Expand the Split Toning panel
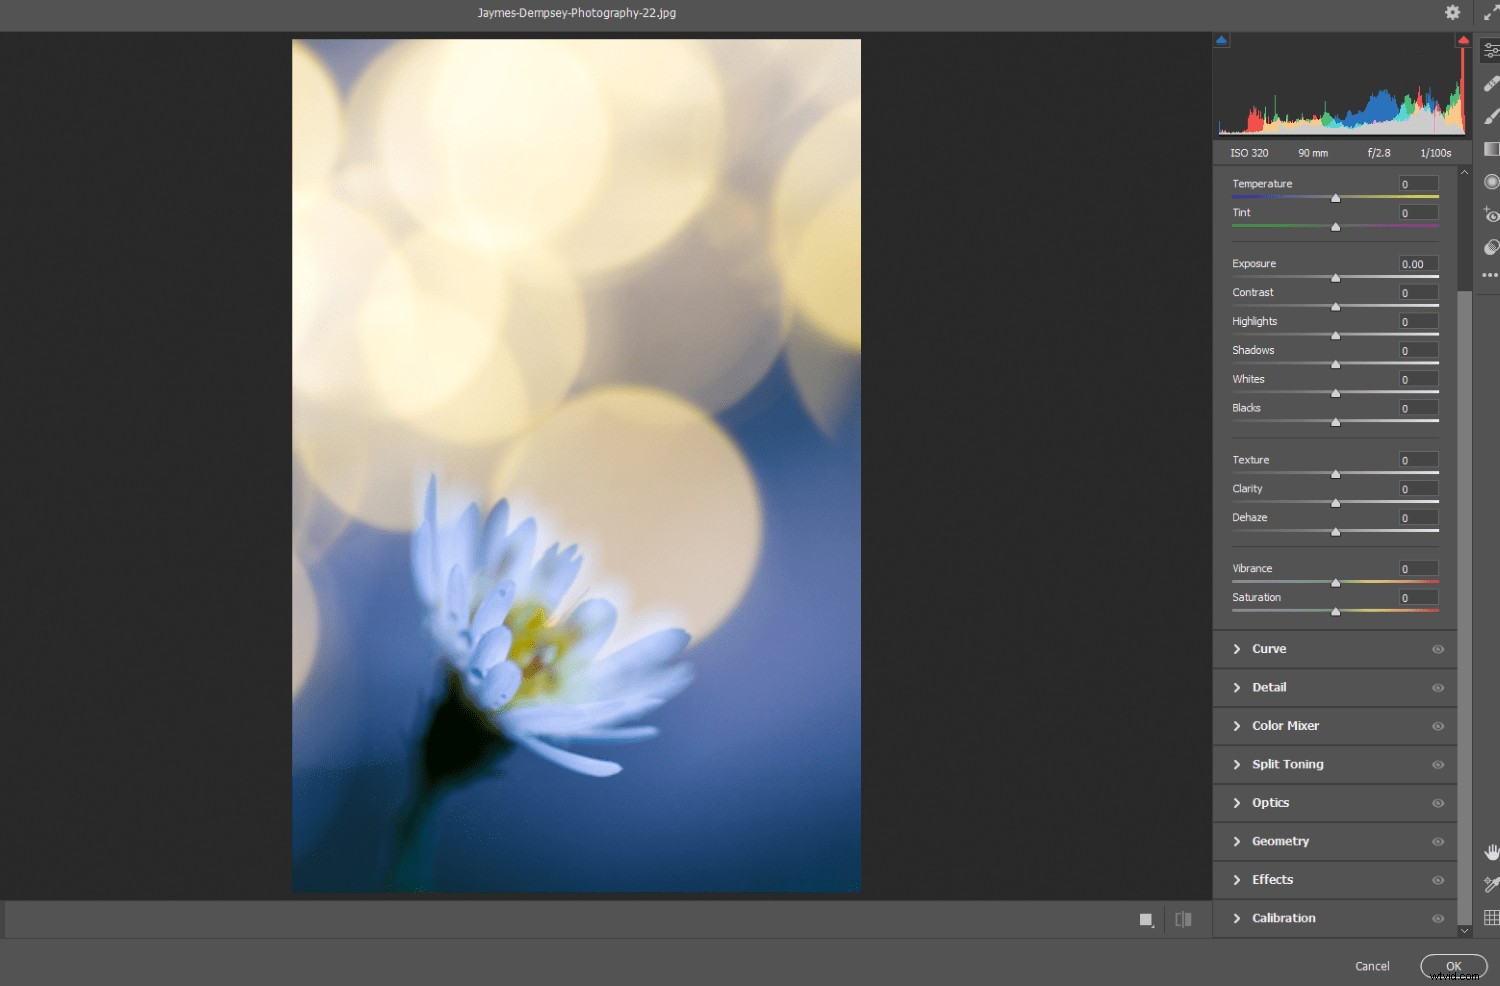Image resolution: width=1500 pixels, height=986 pixels. coord(1288,764)
